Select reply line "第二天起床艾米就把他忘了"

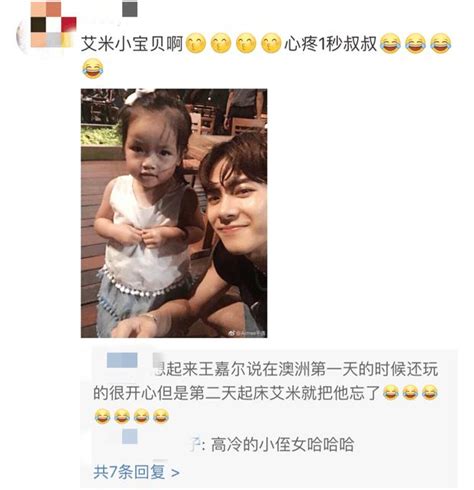[x=237, y=393]
